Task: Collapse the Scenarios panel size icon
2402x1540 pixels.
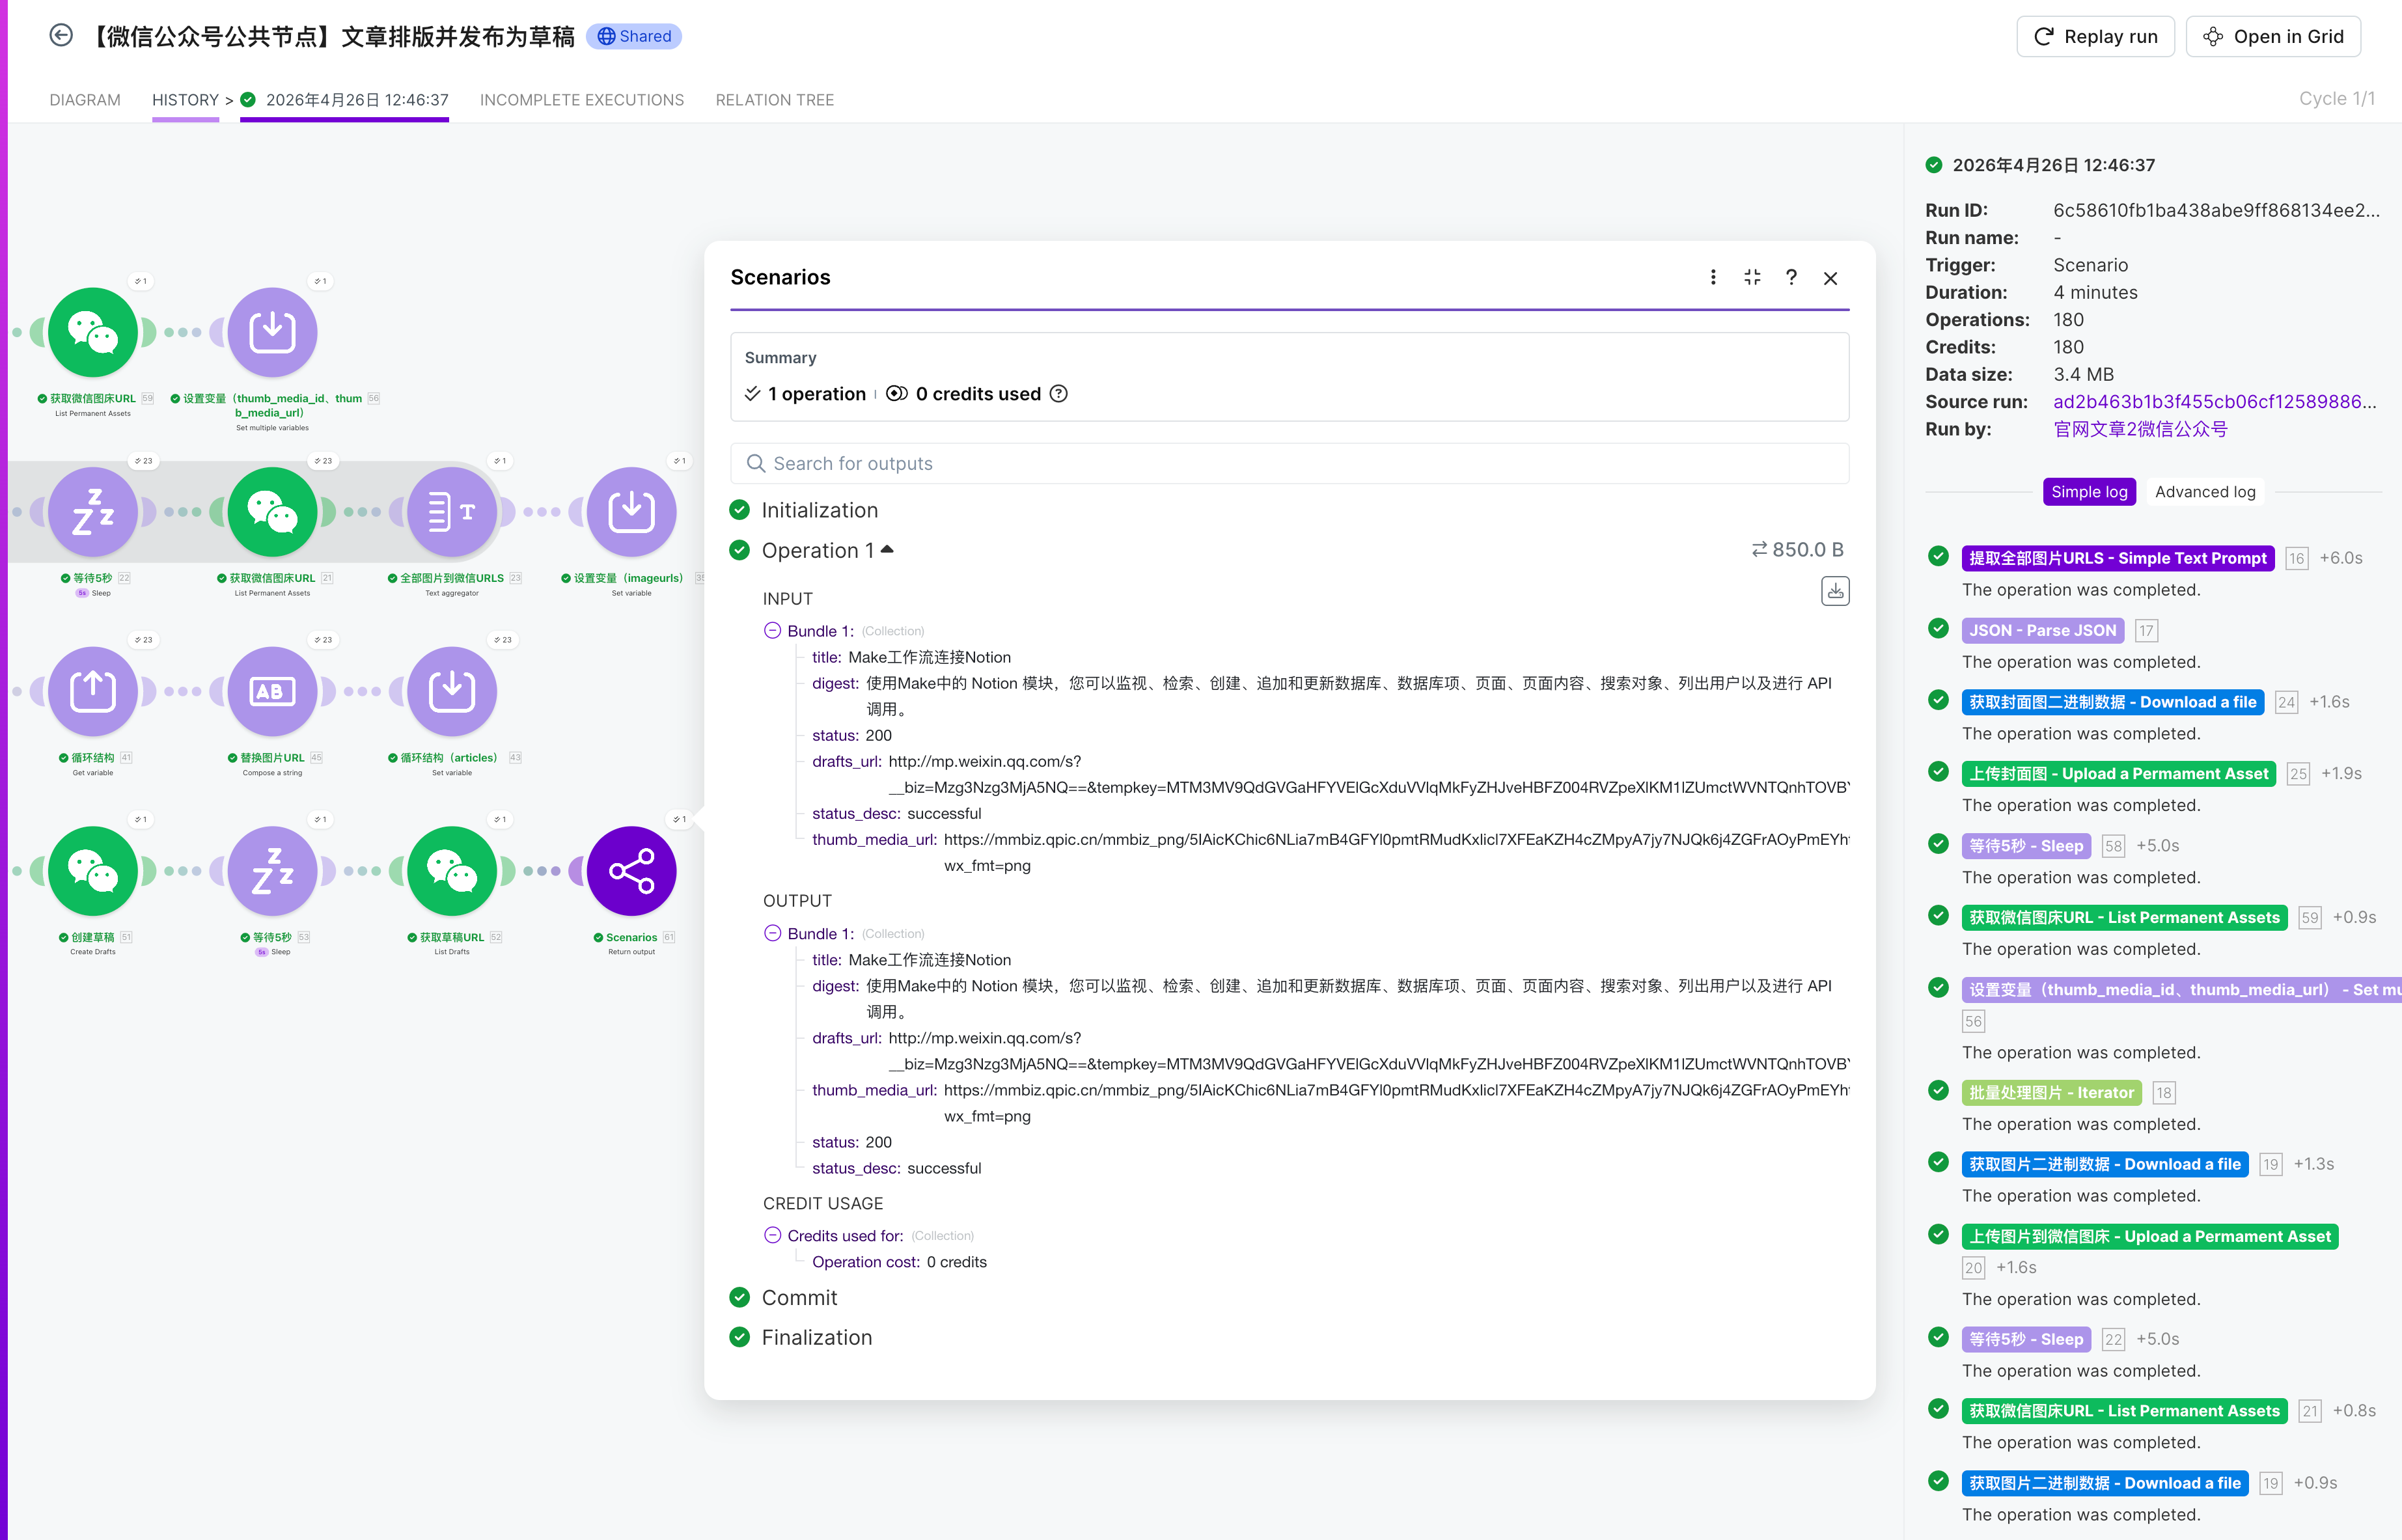Action: [1752, 277]
